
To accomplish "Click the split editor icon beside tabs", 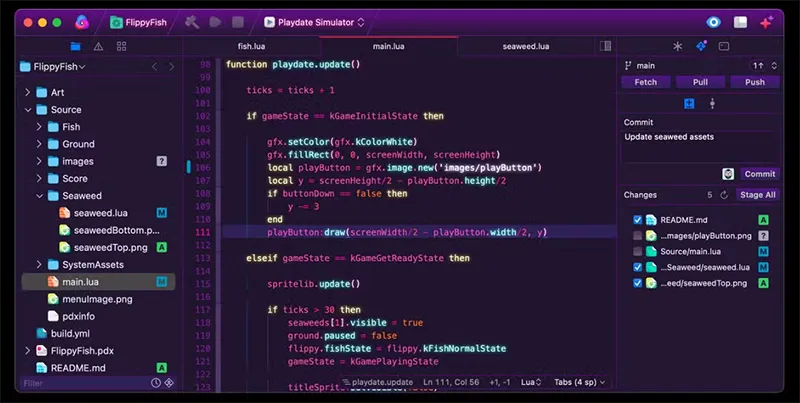I will click(x=605, y=46).
